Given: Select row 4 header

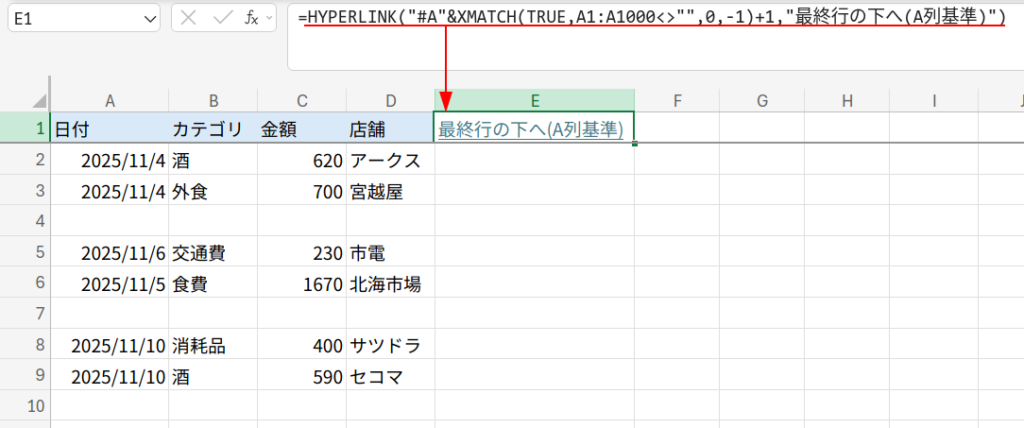Looking at the screenshot, I should (x=25, y=220).
